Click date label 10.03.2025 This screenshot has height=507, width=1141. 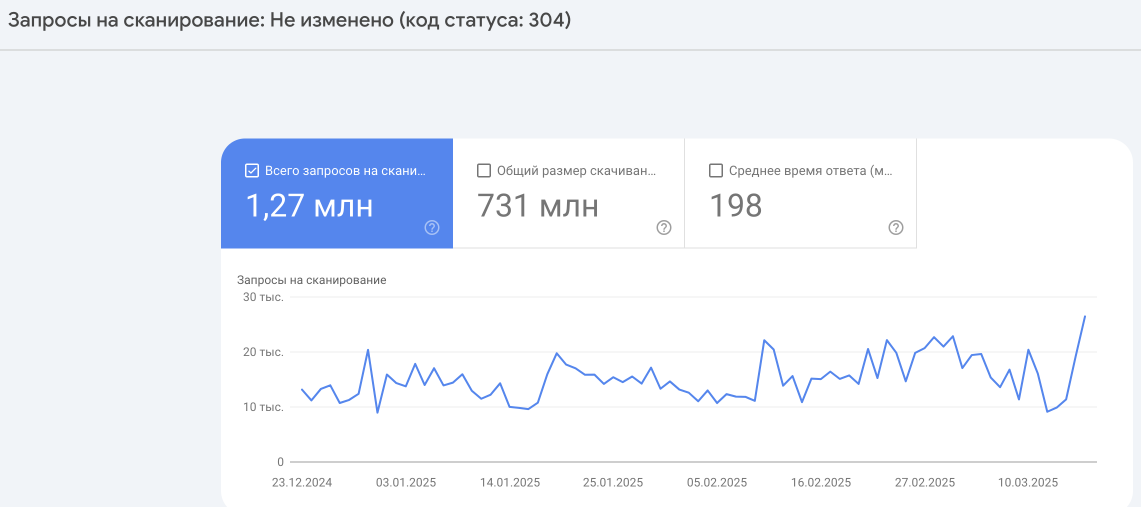point(1027,483)
